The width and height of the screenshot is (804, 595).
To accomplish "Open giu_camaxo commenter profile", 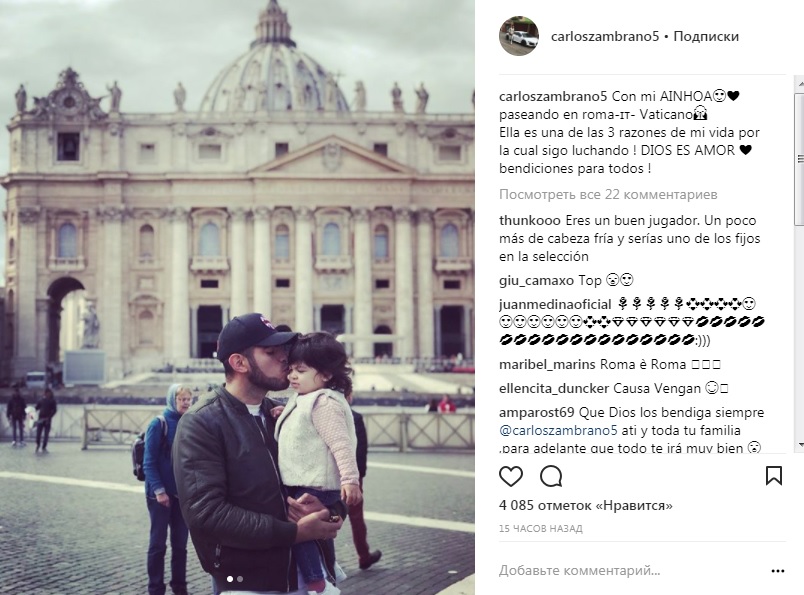I will tap(536, 281).
